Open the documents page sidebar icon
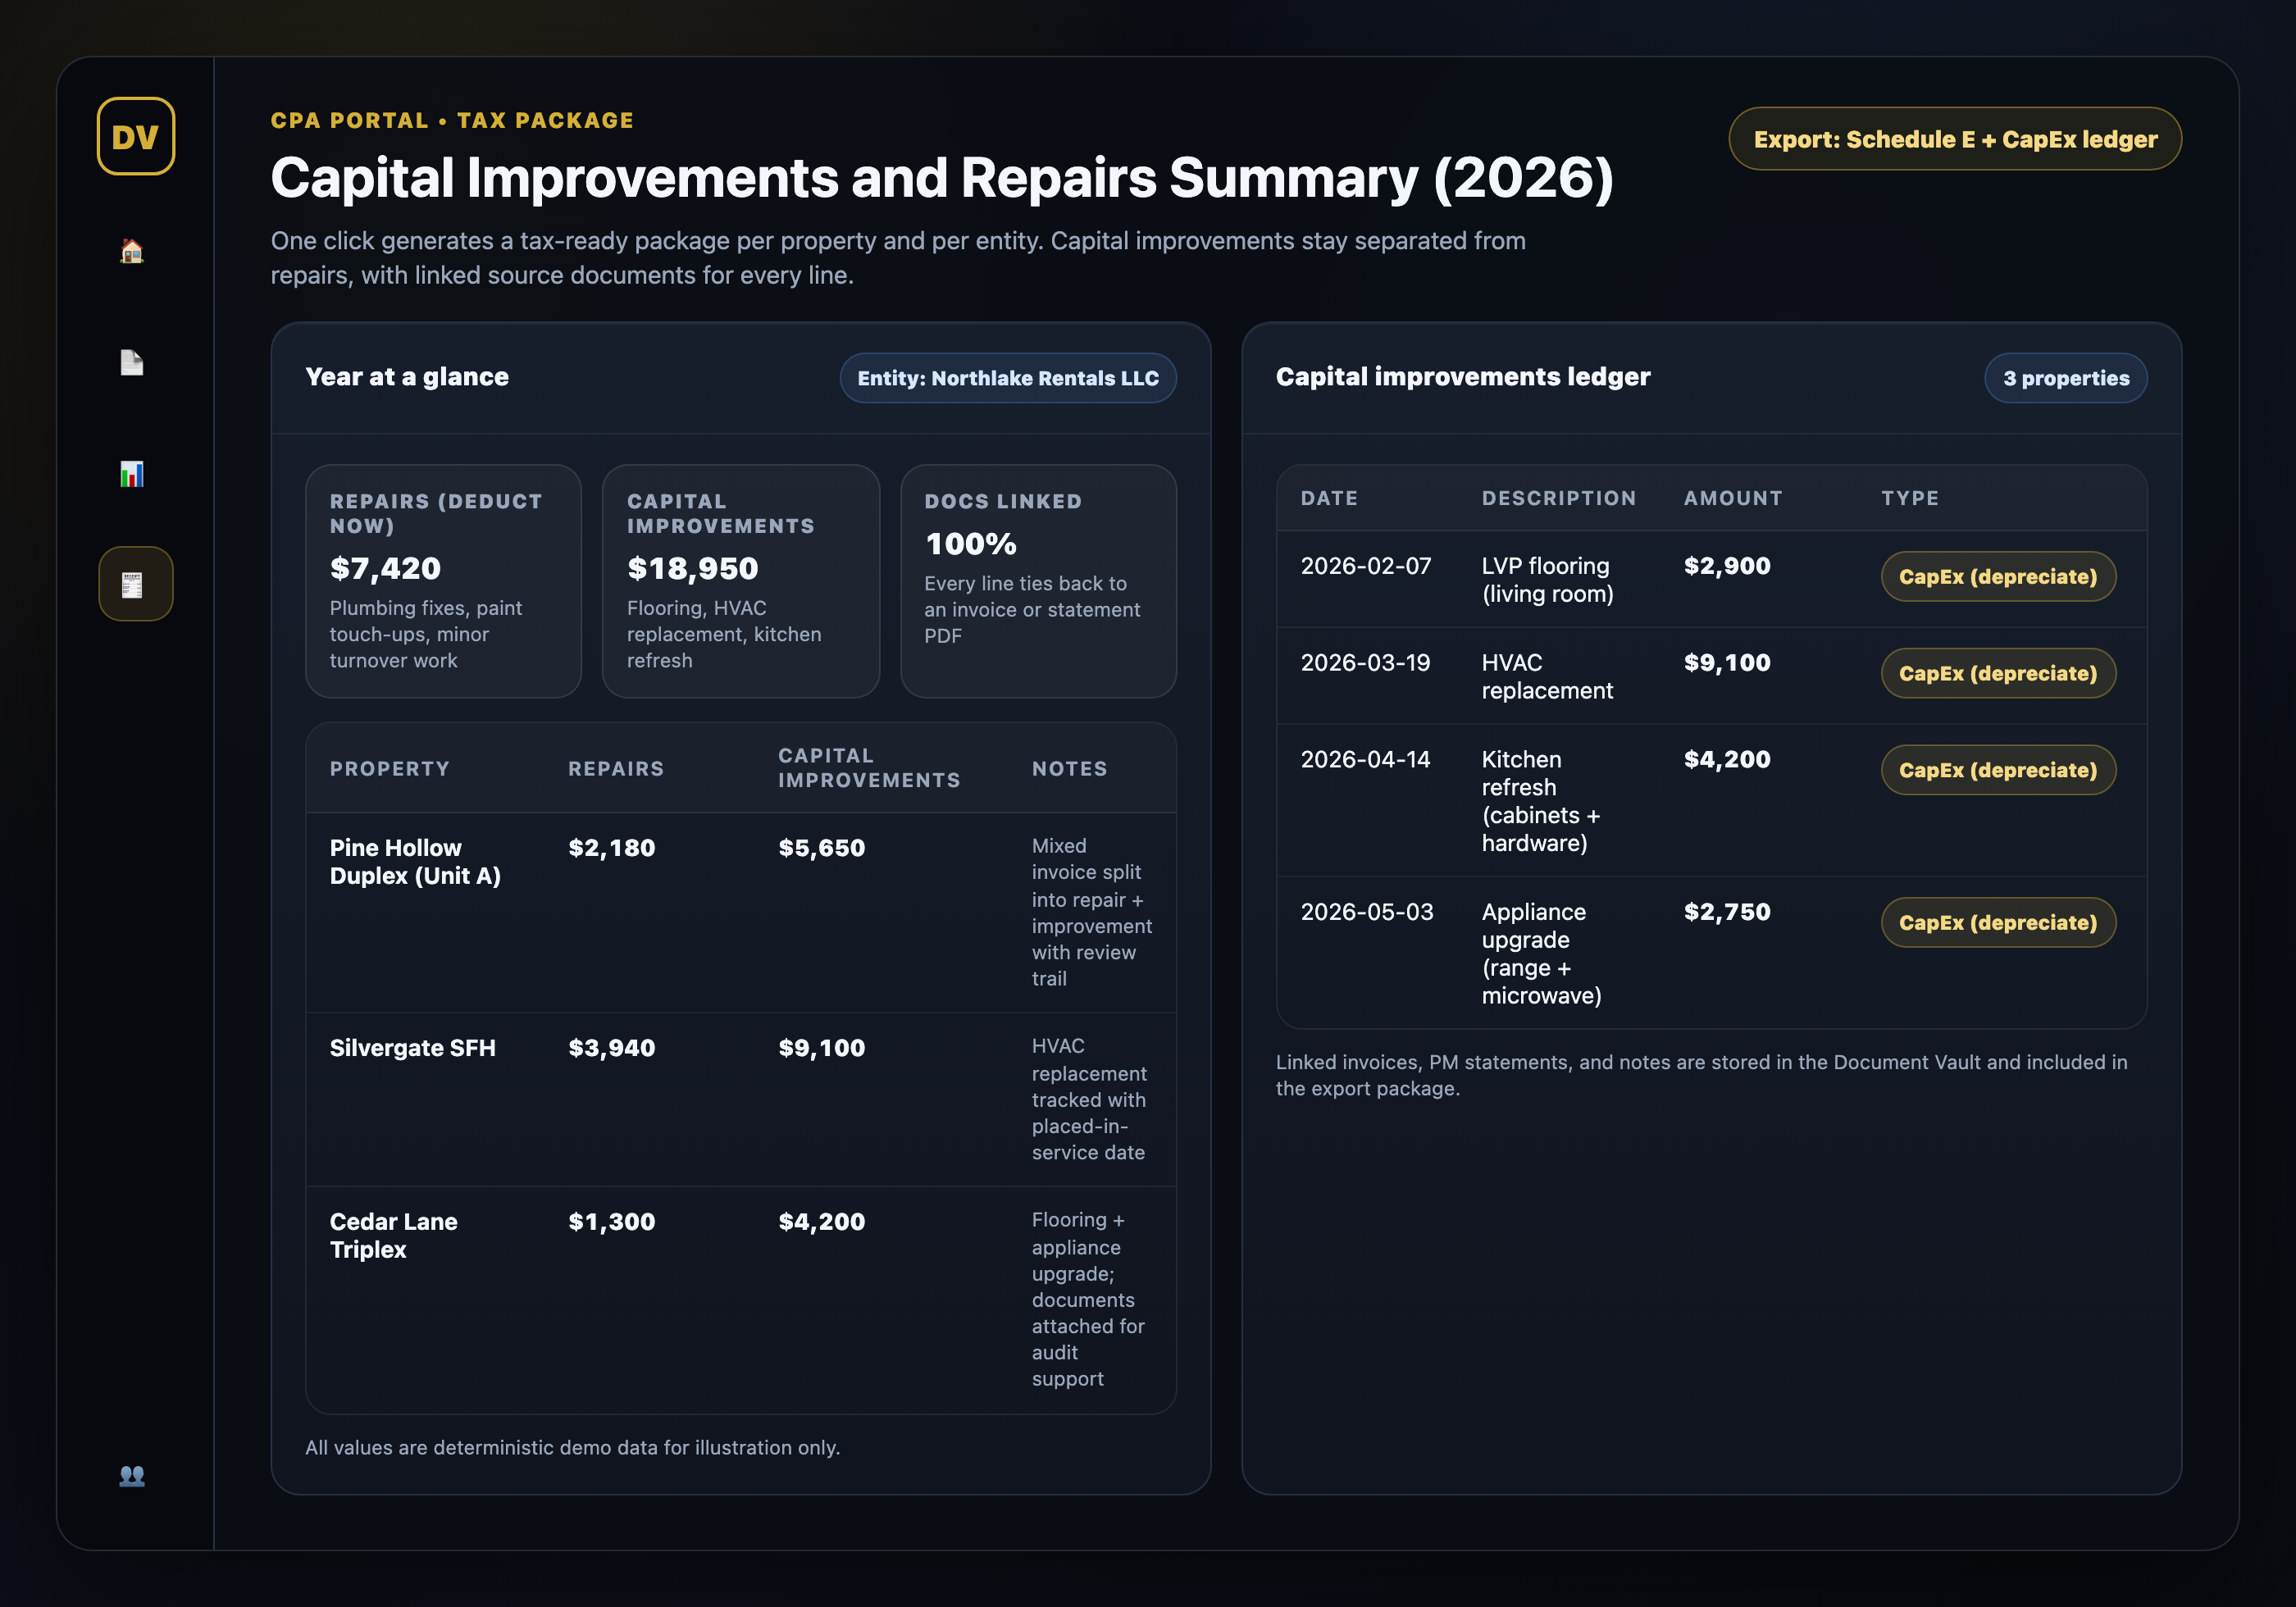 pyautogui.click(x=132, y=362)
